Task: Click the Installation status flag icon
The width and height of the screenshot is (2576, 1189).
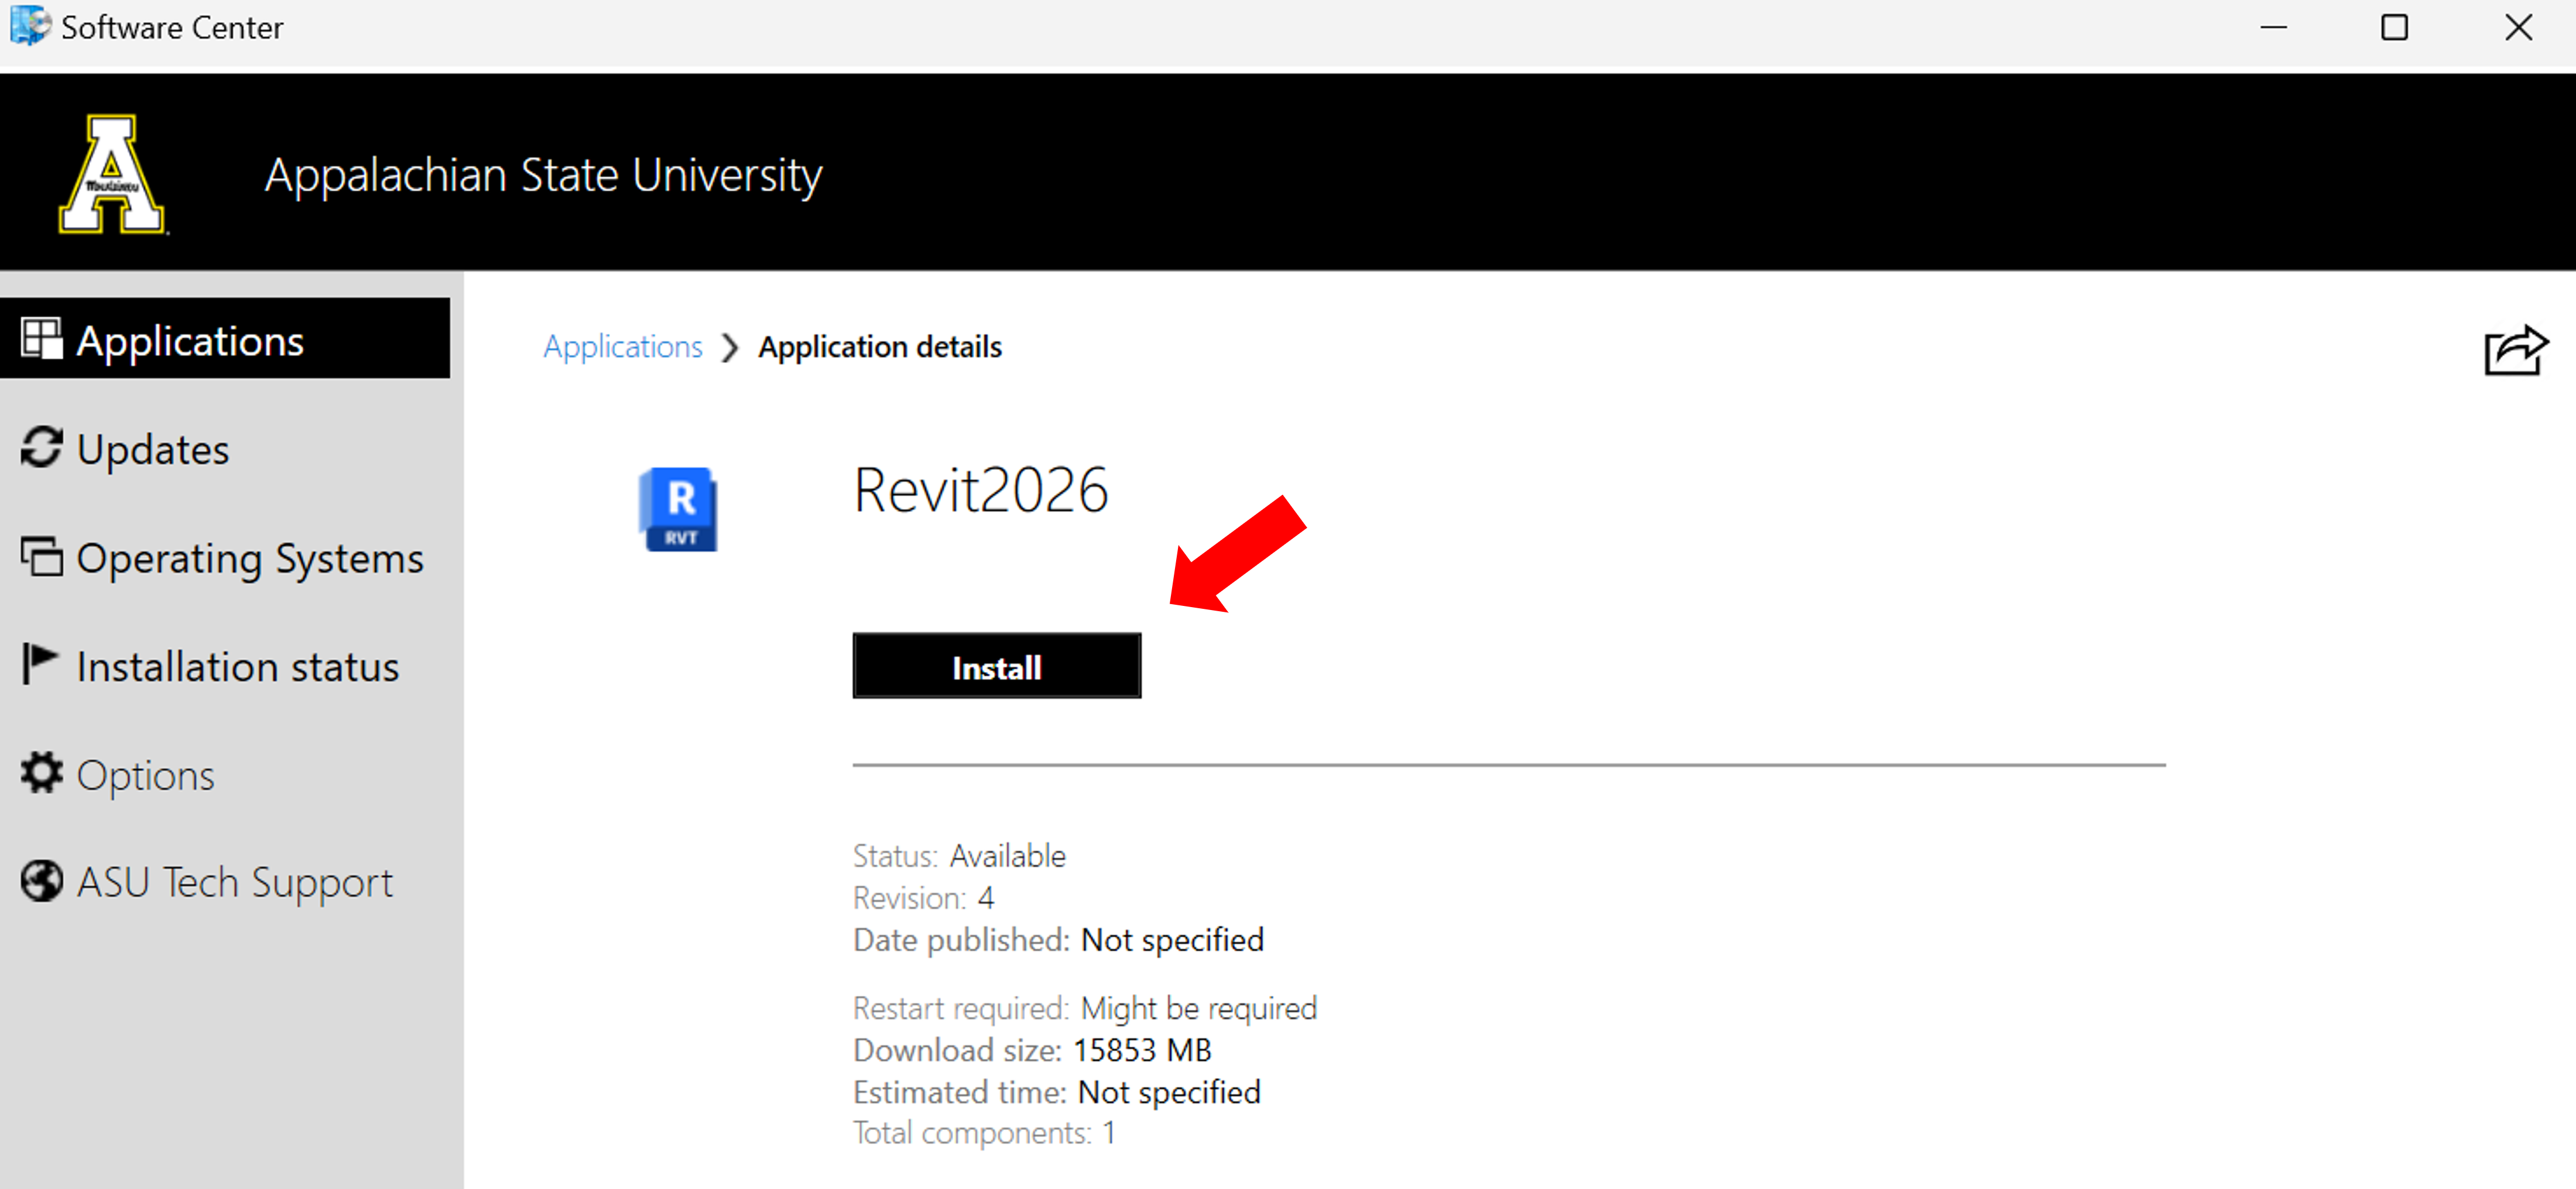Action: coord(40,664)
